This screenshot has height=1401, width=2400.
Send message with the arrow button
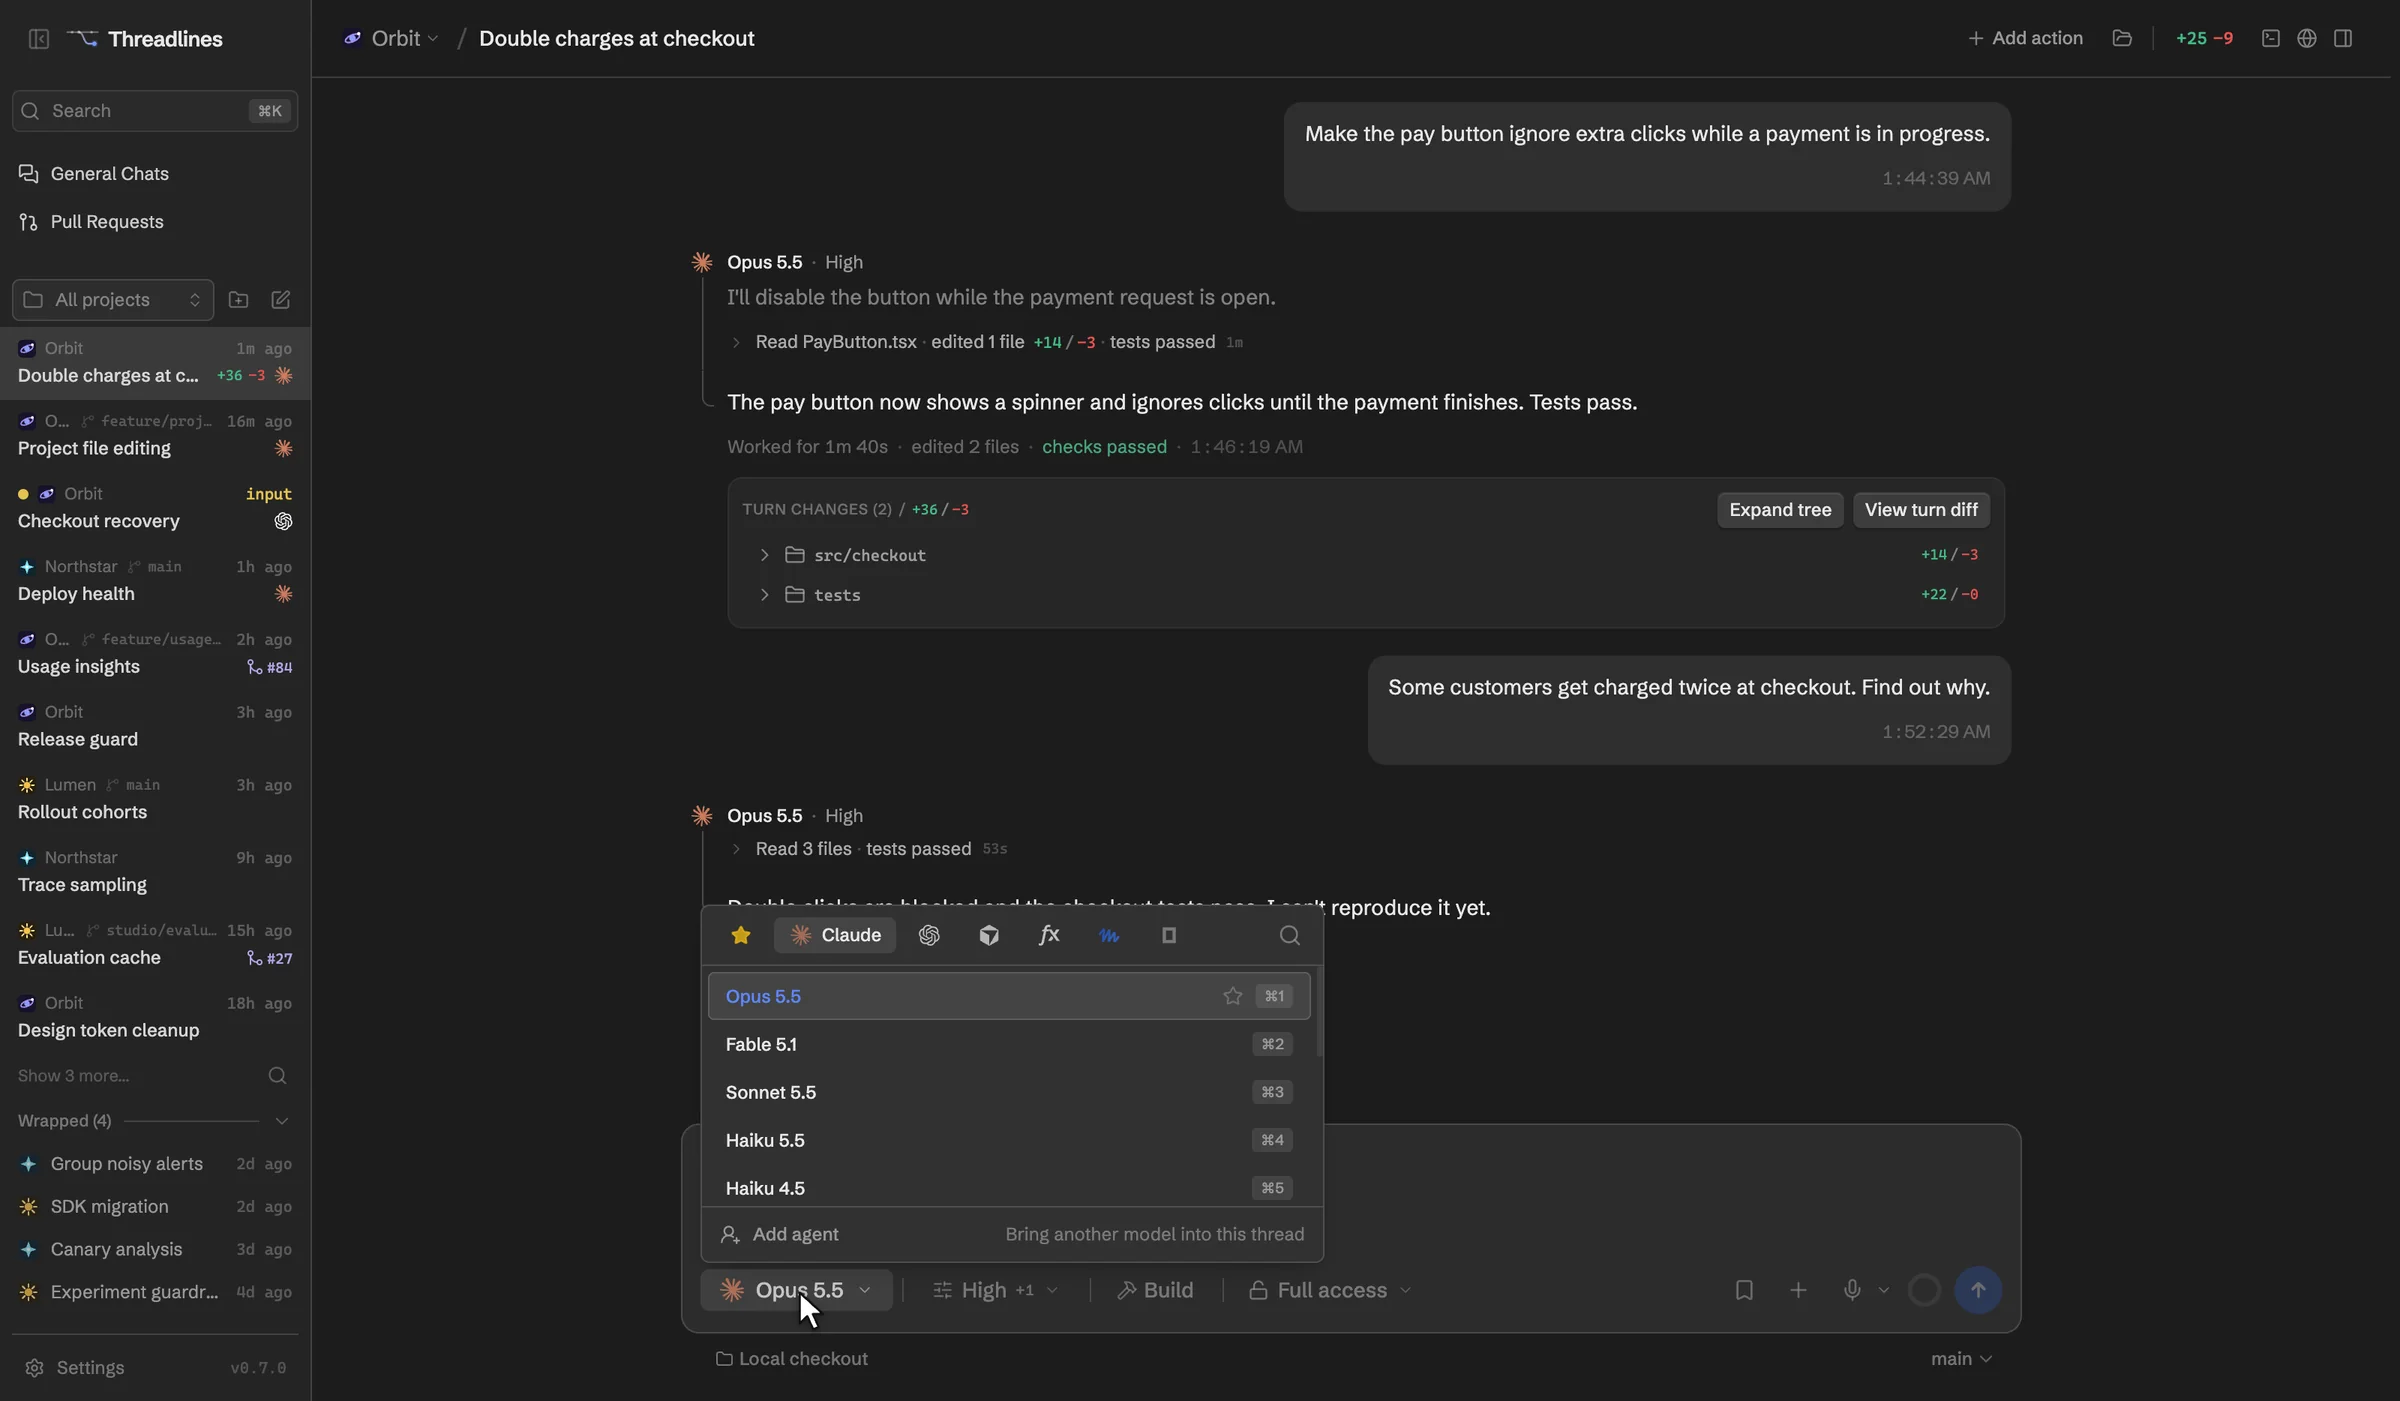[x=1978, y=1290]
